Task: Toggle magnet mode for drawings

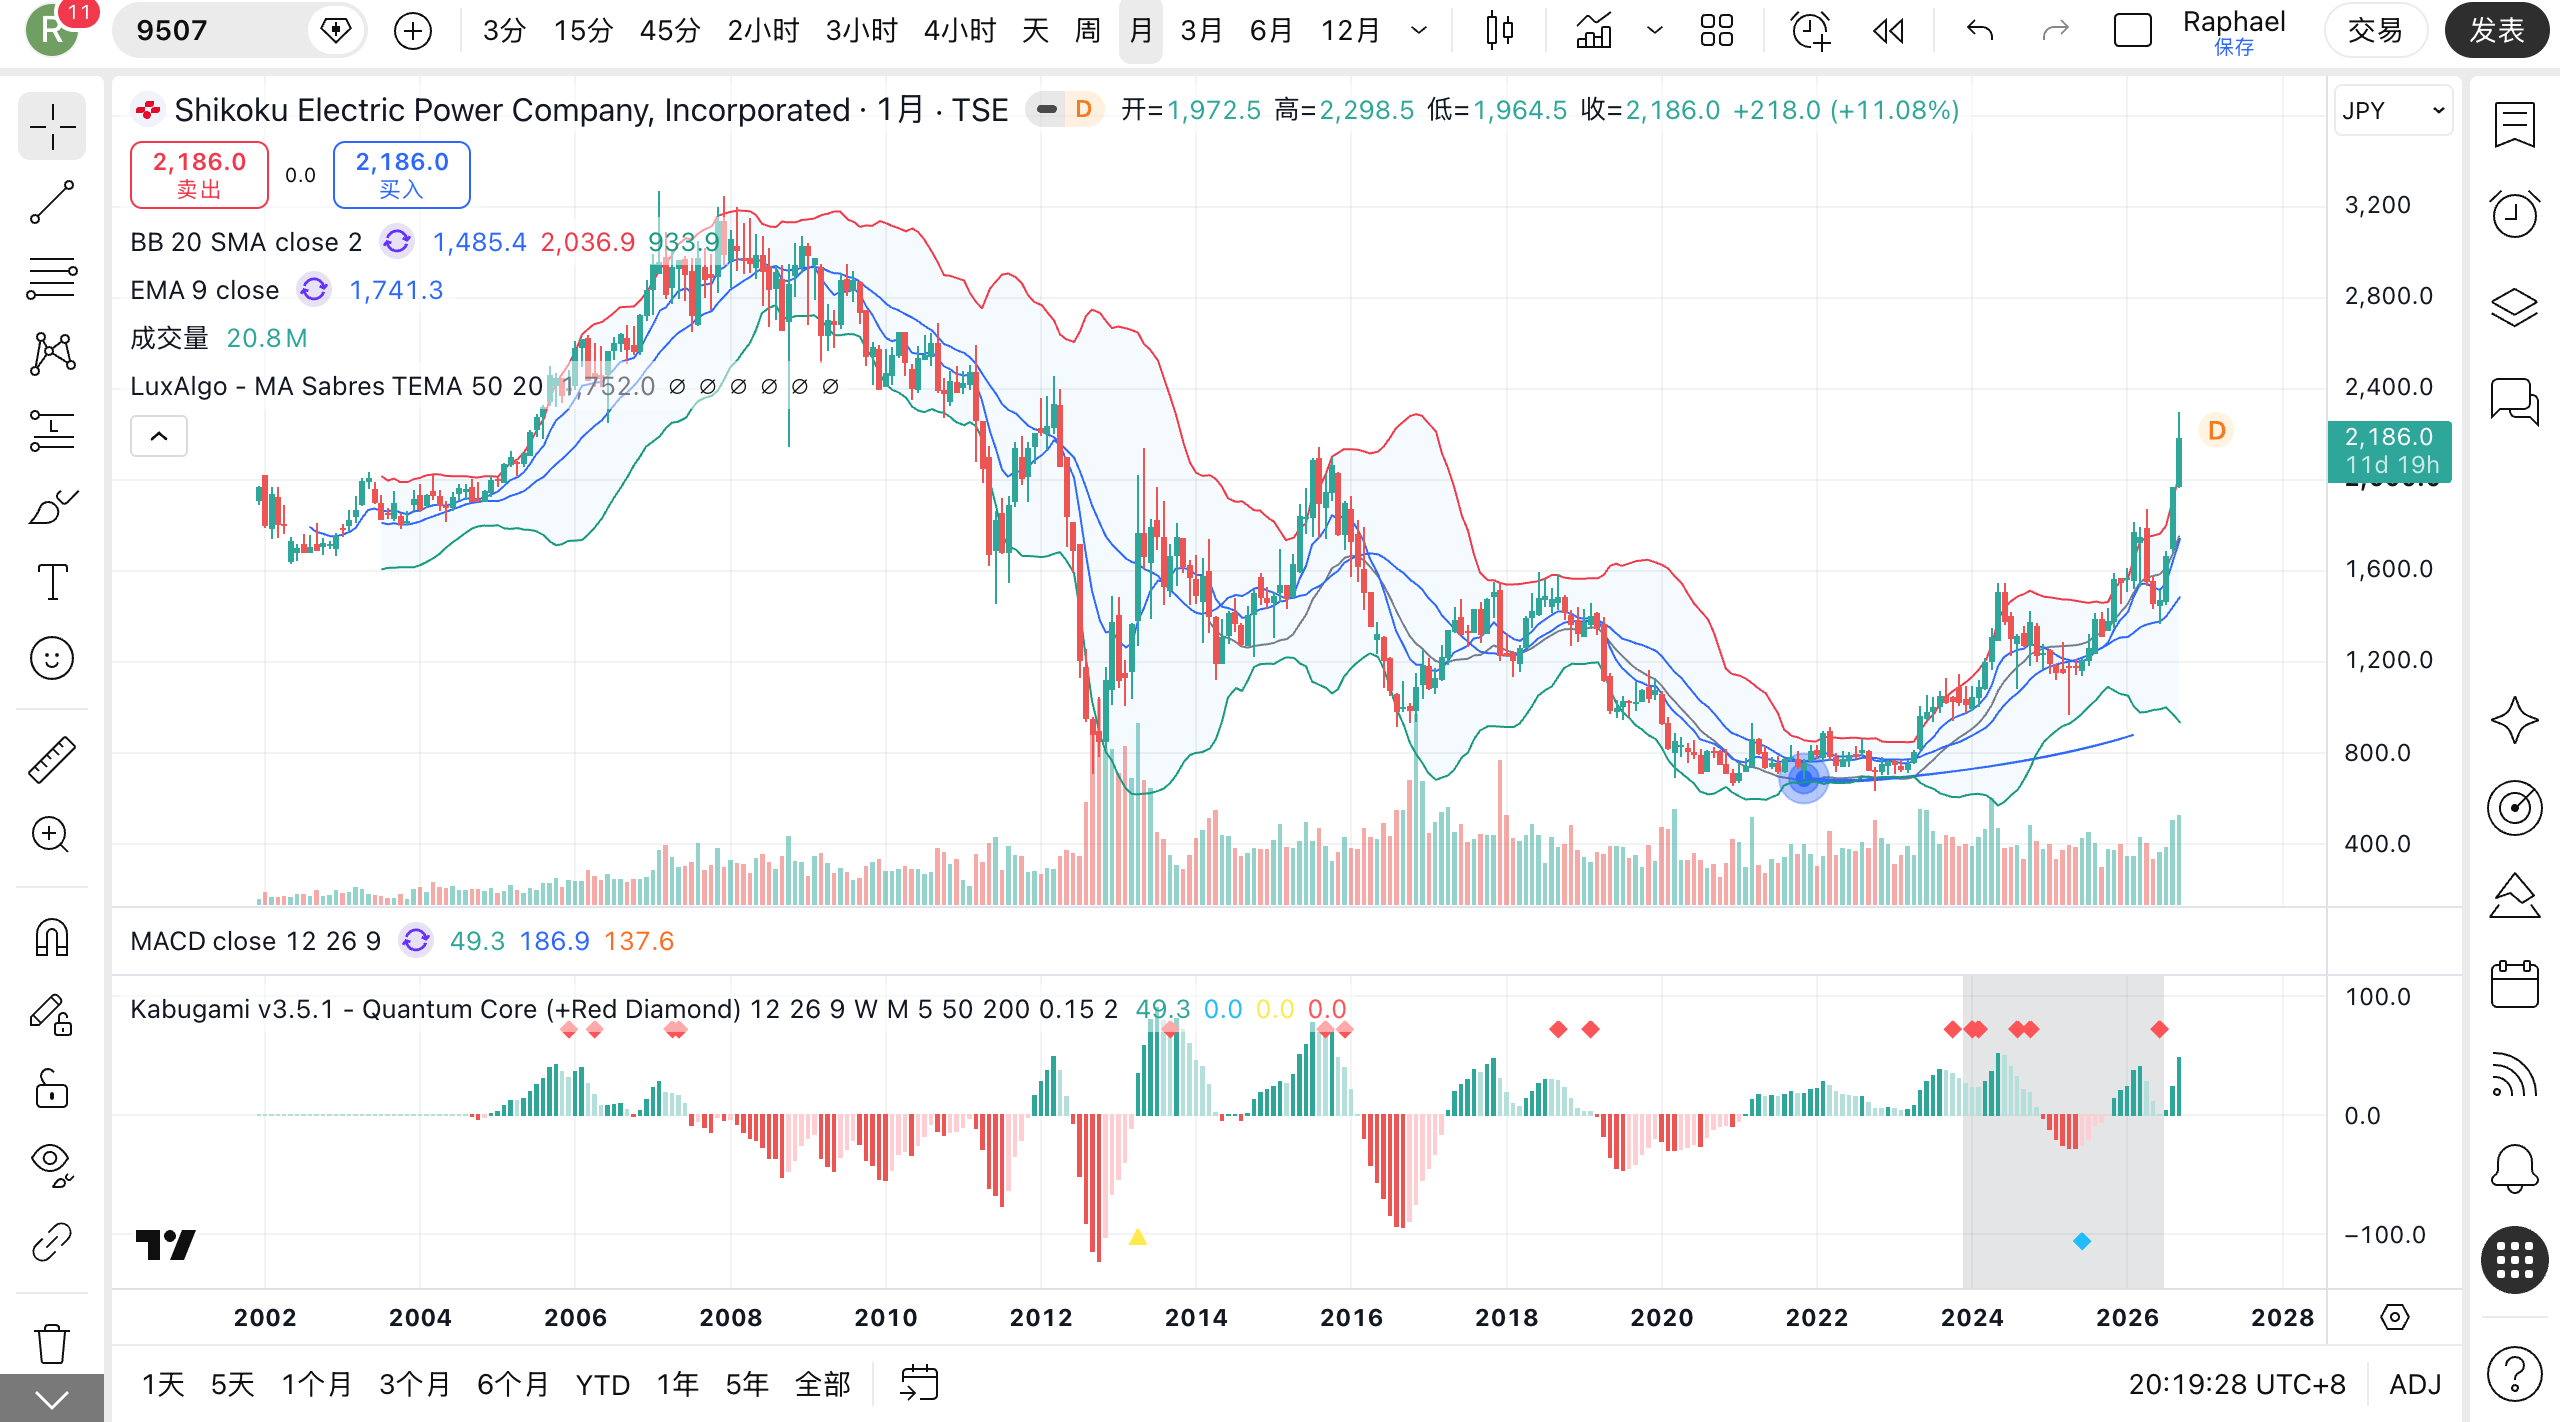Action: [x=52, y=937]
